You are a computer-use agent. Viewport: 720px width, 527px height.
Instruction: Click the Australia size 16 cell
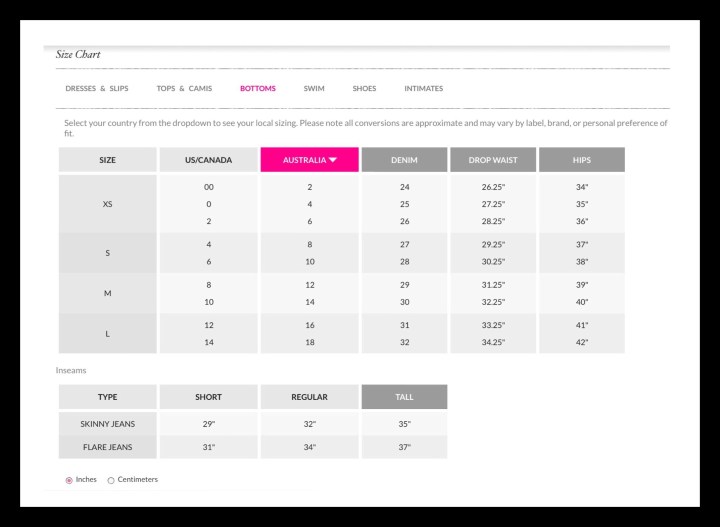[310, 325]
